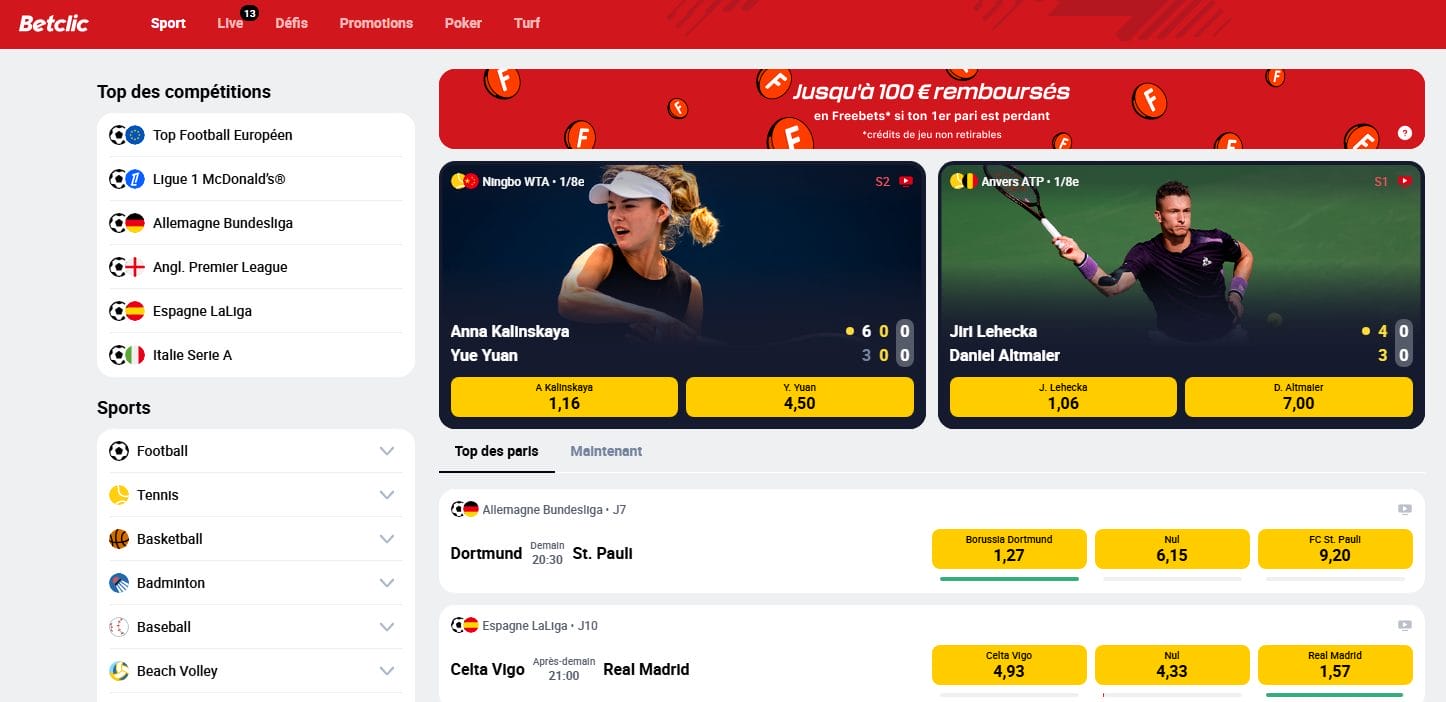Expand the Badminton chevron
The height and width of the screenshot is (702, 1446).
tap(387, 583)
